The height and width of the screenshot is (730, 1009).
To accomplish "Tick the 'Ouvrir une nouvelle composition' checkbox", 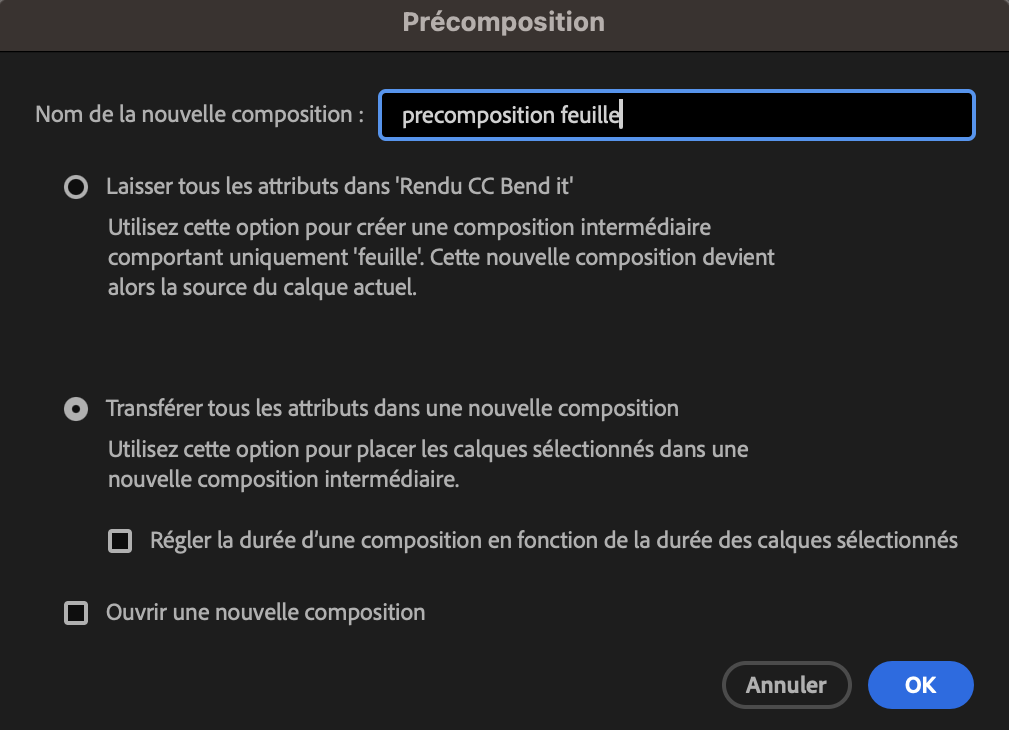I will (76, 613).
